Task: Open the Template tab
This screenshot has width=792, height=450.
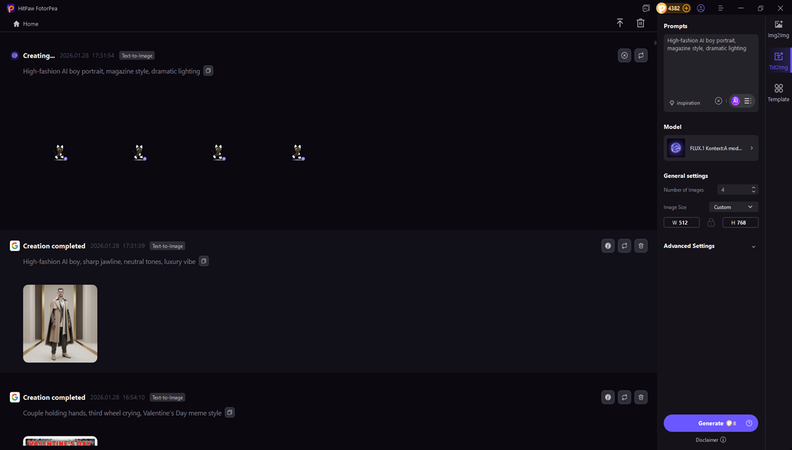Action: coord(778,92)
